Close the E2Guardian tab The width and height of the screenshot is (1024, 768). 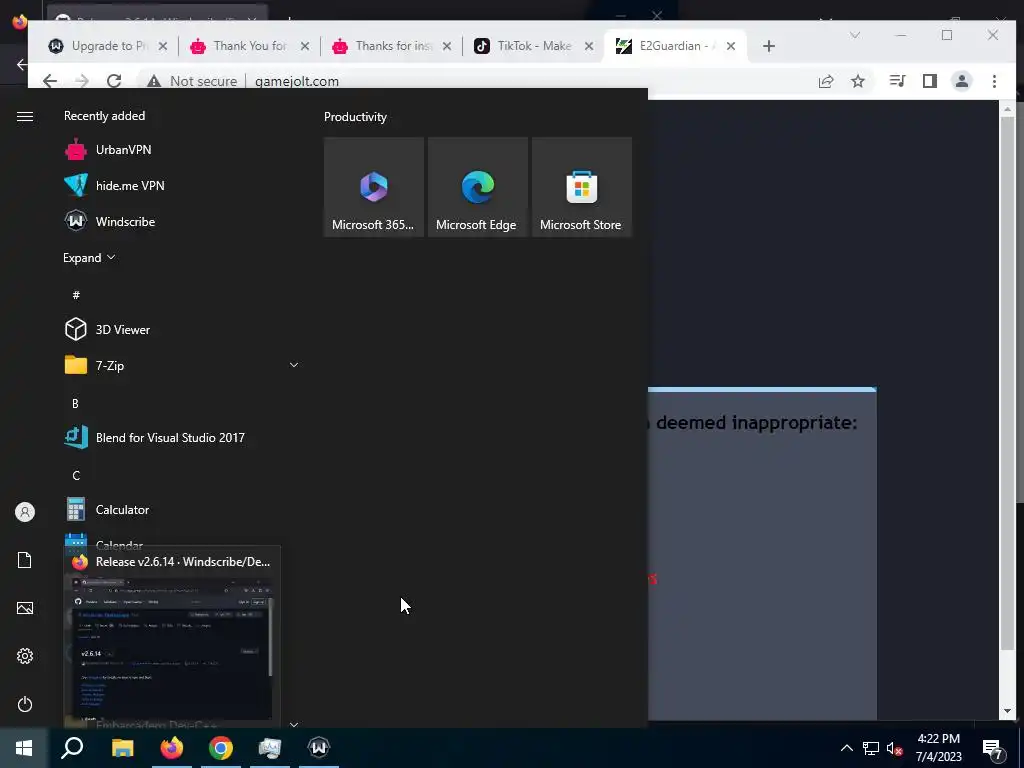(731, 46)
